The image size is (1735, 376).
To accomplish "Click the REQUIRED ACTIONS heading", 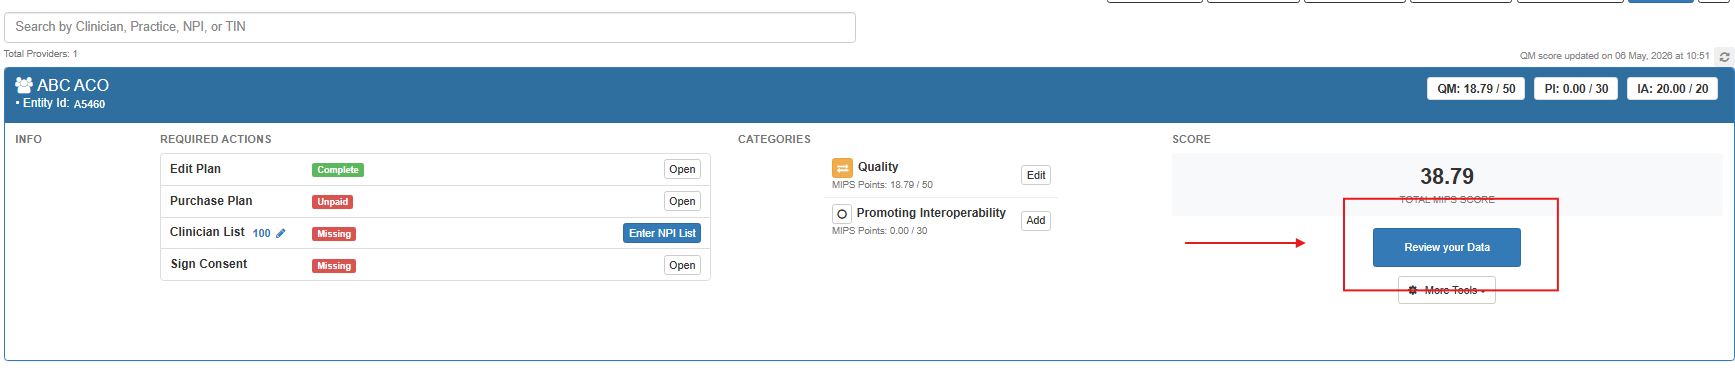I will click(216, 139).
